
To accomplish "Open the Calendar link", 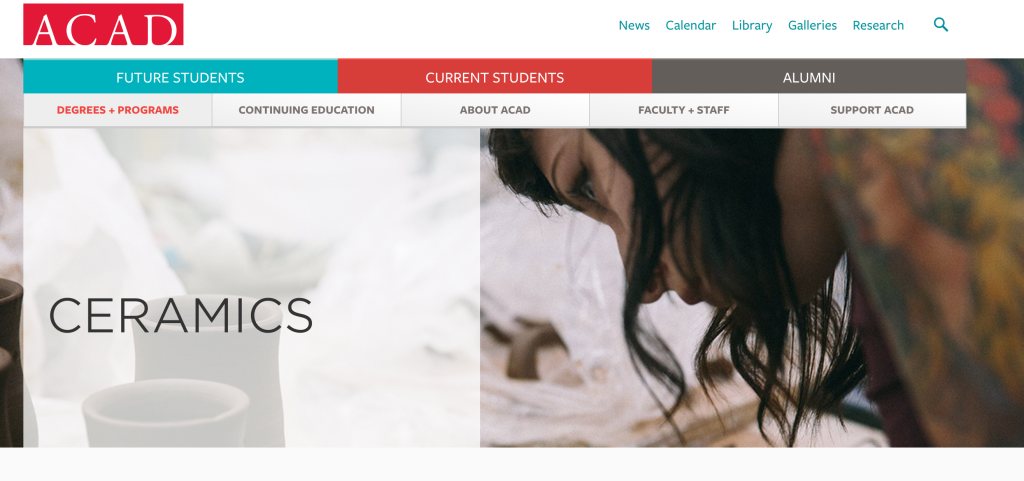I will point(690,25).
